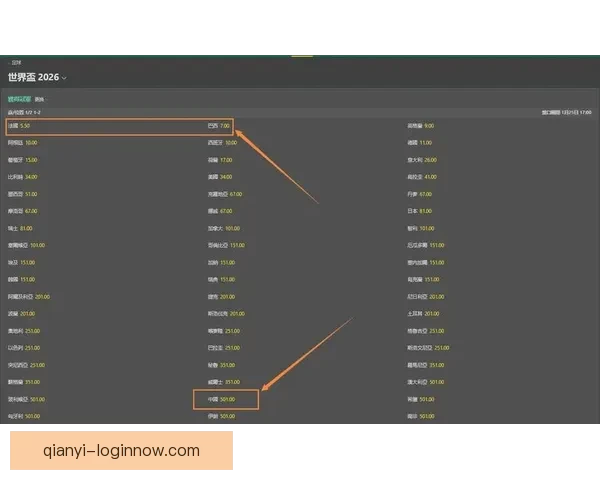Pick the 英格蘭 9.00 odds selection
600x480 pixels.
[421, 126]
